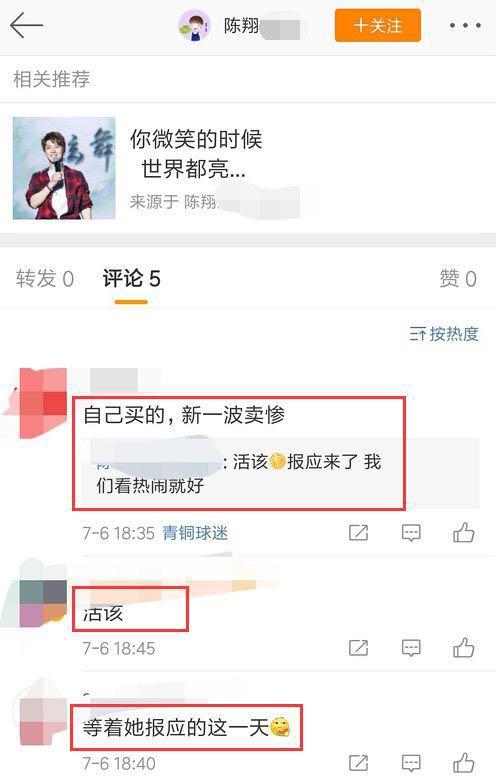Open recommended post thumbnail with red shirt
The image size is (496, 782).
click(x=64, y=168)
